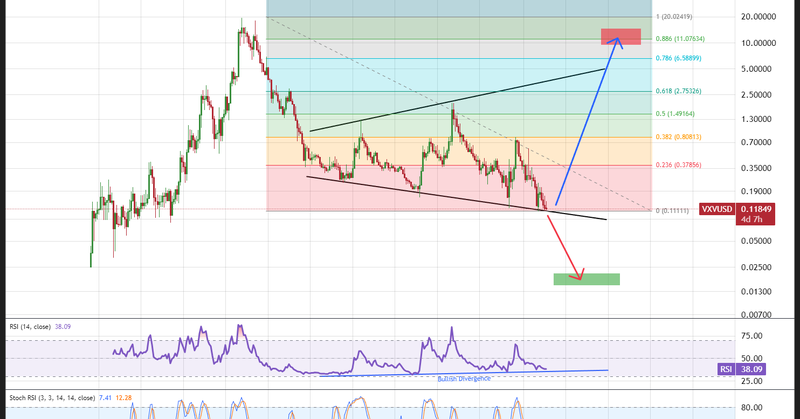
Task: Click the current price label 0.11849
Action: coord(755,209)
